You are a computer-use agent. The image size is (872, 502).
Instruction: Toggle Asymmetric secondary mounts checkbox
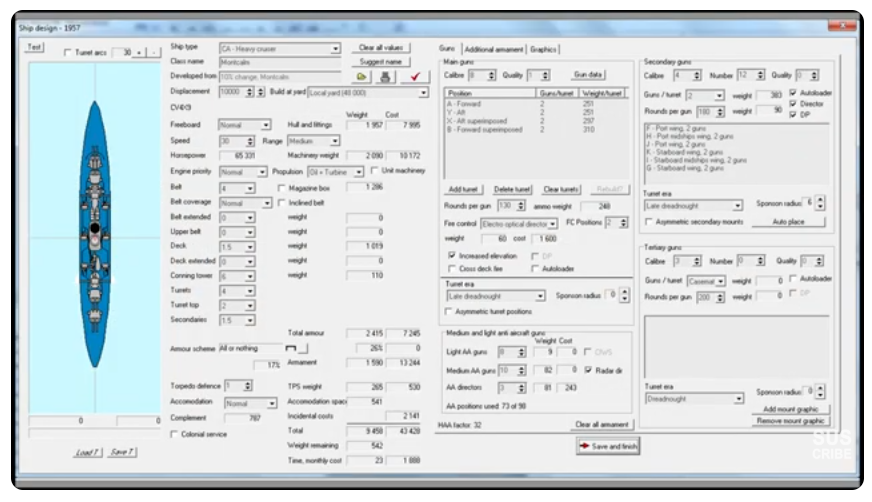pyautogui.click(x=648, y=222)
